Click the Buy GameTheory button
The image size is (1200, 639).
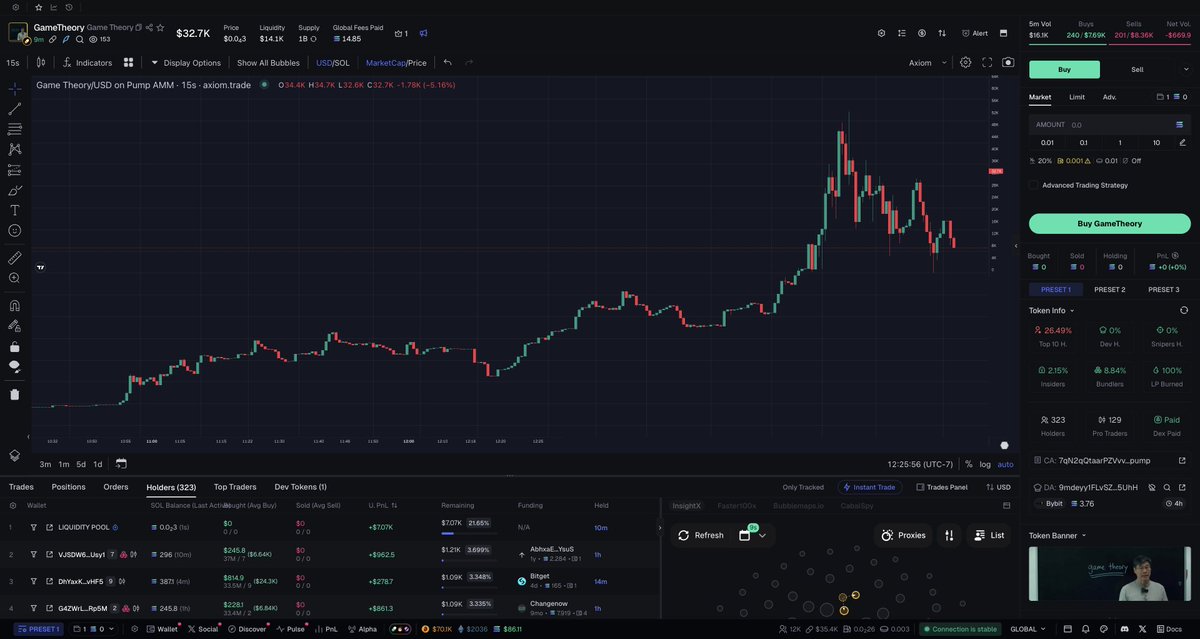click(x=1109, y=223)
